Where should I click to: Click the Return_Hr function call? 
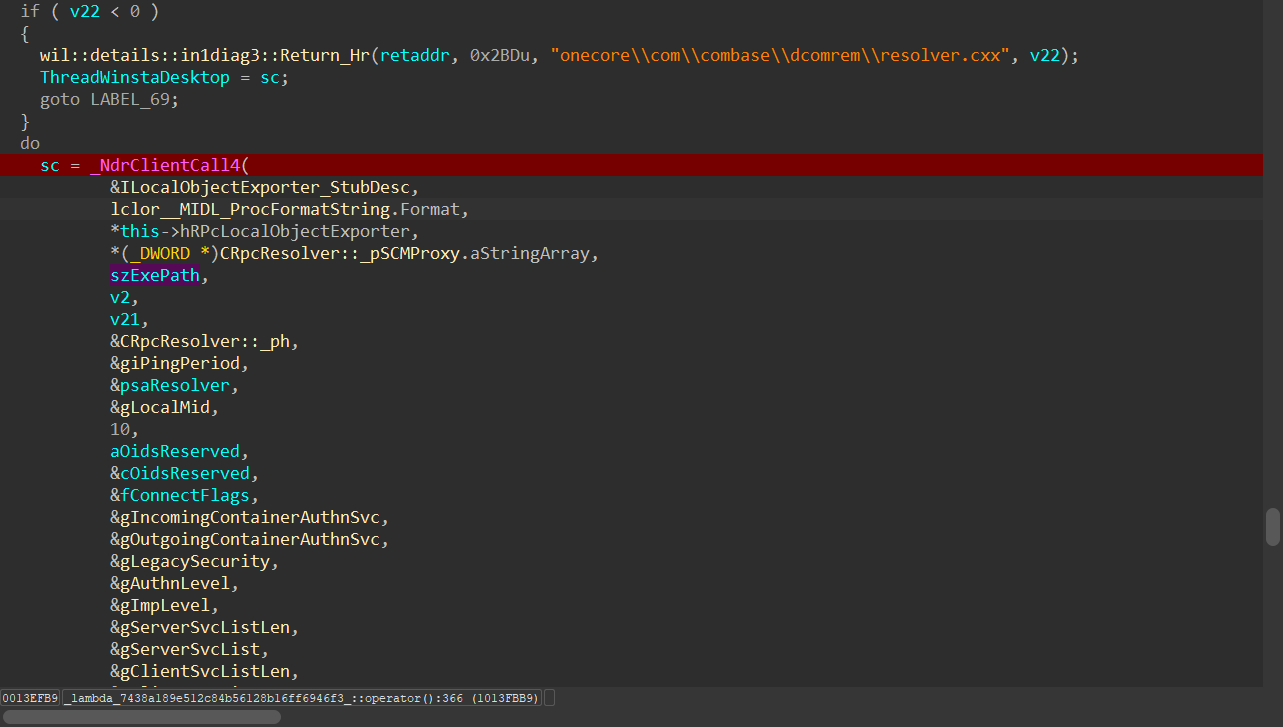coord(318,56)
